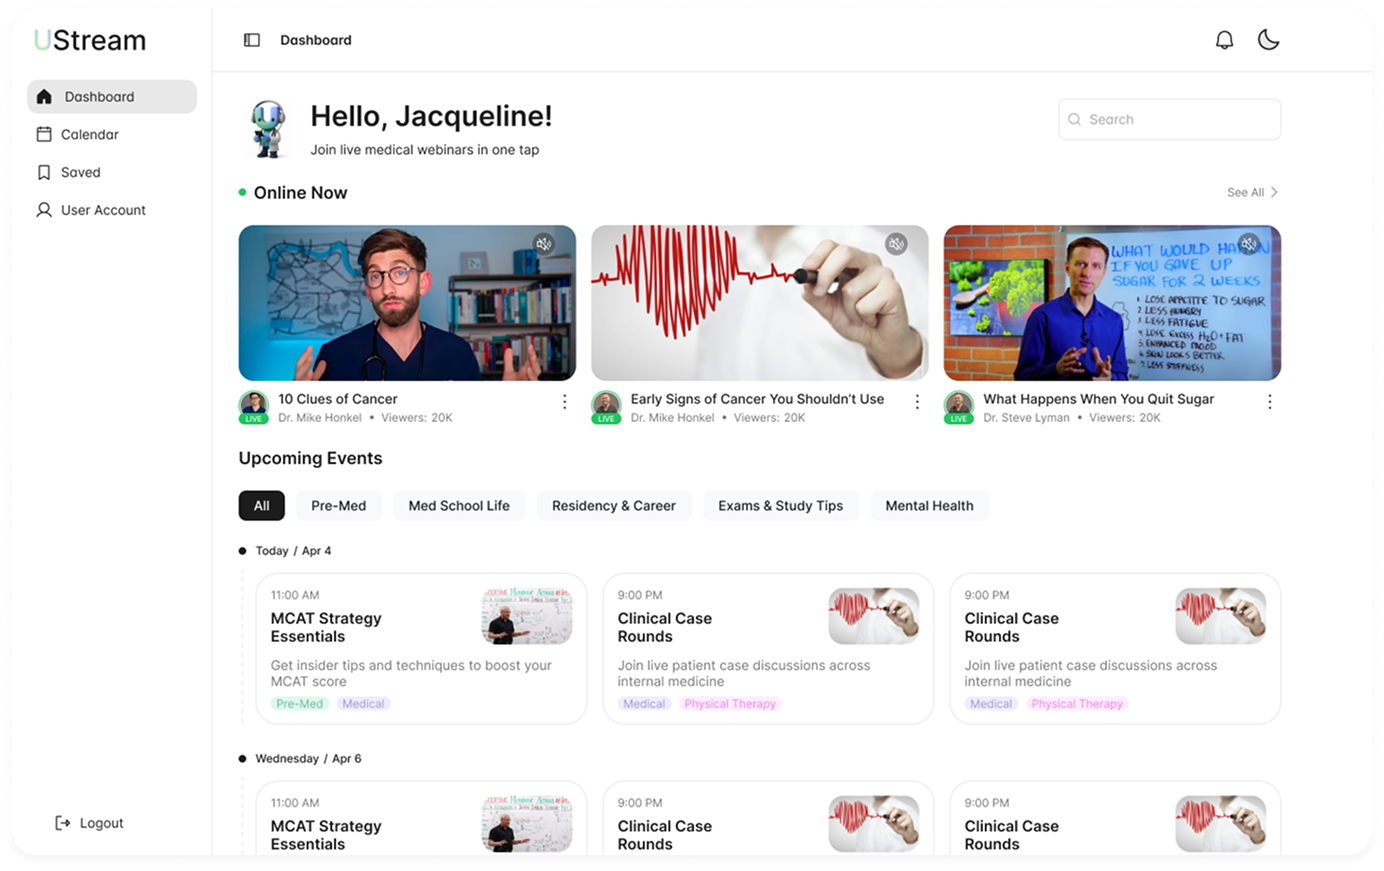Screen dimensions: 1384x871
Task: Select the Mental Health category tab
Action: tap(929, 505)
